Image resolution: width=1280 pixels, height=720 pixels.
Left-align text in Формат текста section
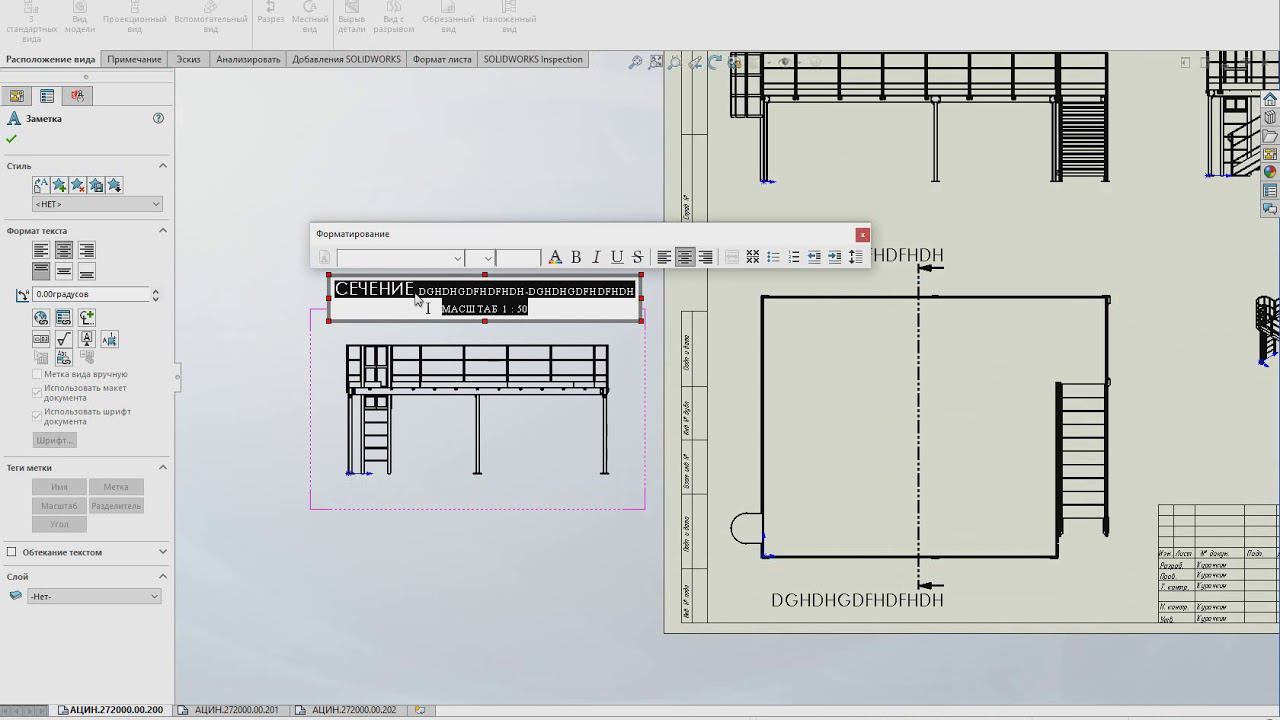pos(41,250)
